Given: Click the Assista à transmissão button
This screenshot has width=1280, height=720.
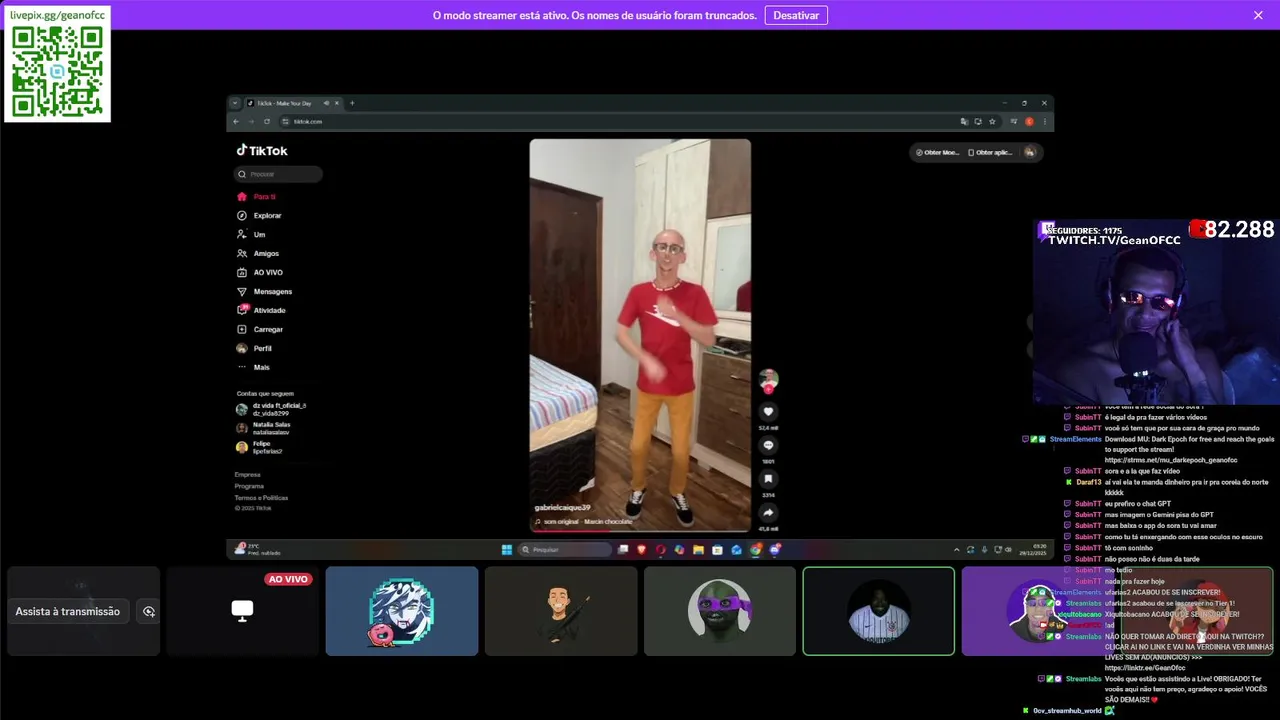Looking at the screenshot, I should tap(68, 611).
